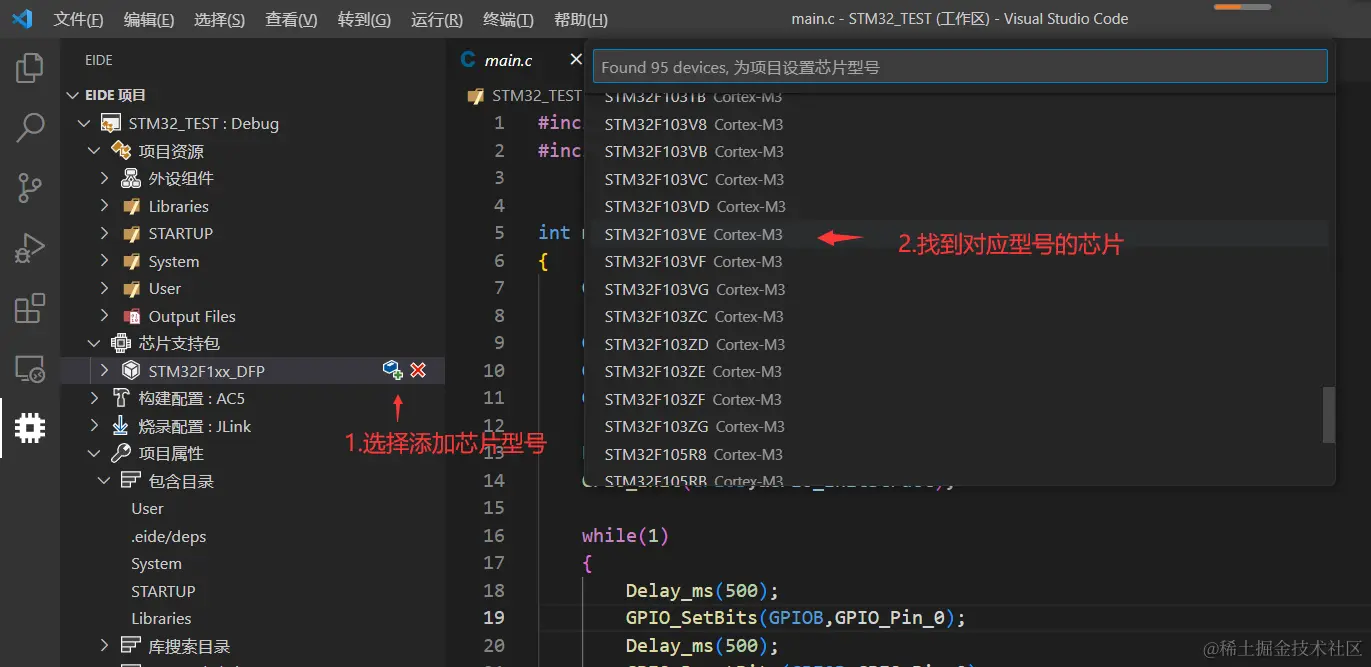Click the device list scrollbar thumb
This screenshot has height=667, width=1371.
[1329, 415]
